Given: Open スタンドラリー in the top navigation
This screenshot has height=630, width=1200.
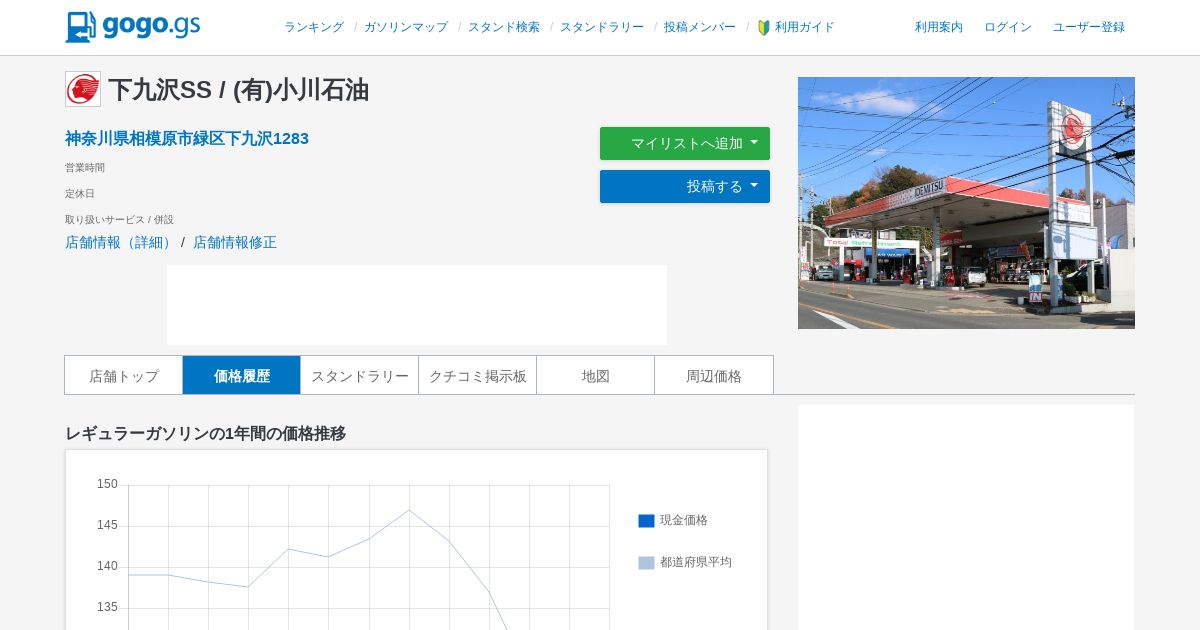Looking at the screenshot, I should [602, 27].
